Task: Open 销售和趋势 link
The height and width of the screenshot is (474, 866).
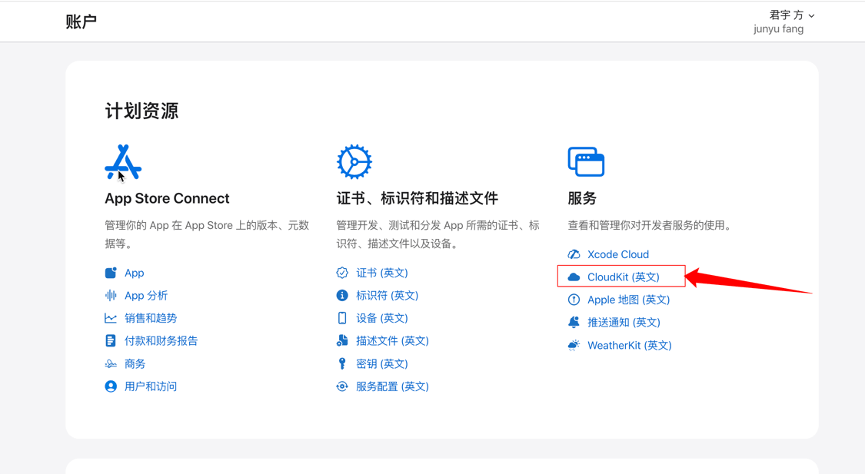Action: 151,318
